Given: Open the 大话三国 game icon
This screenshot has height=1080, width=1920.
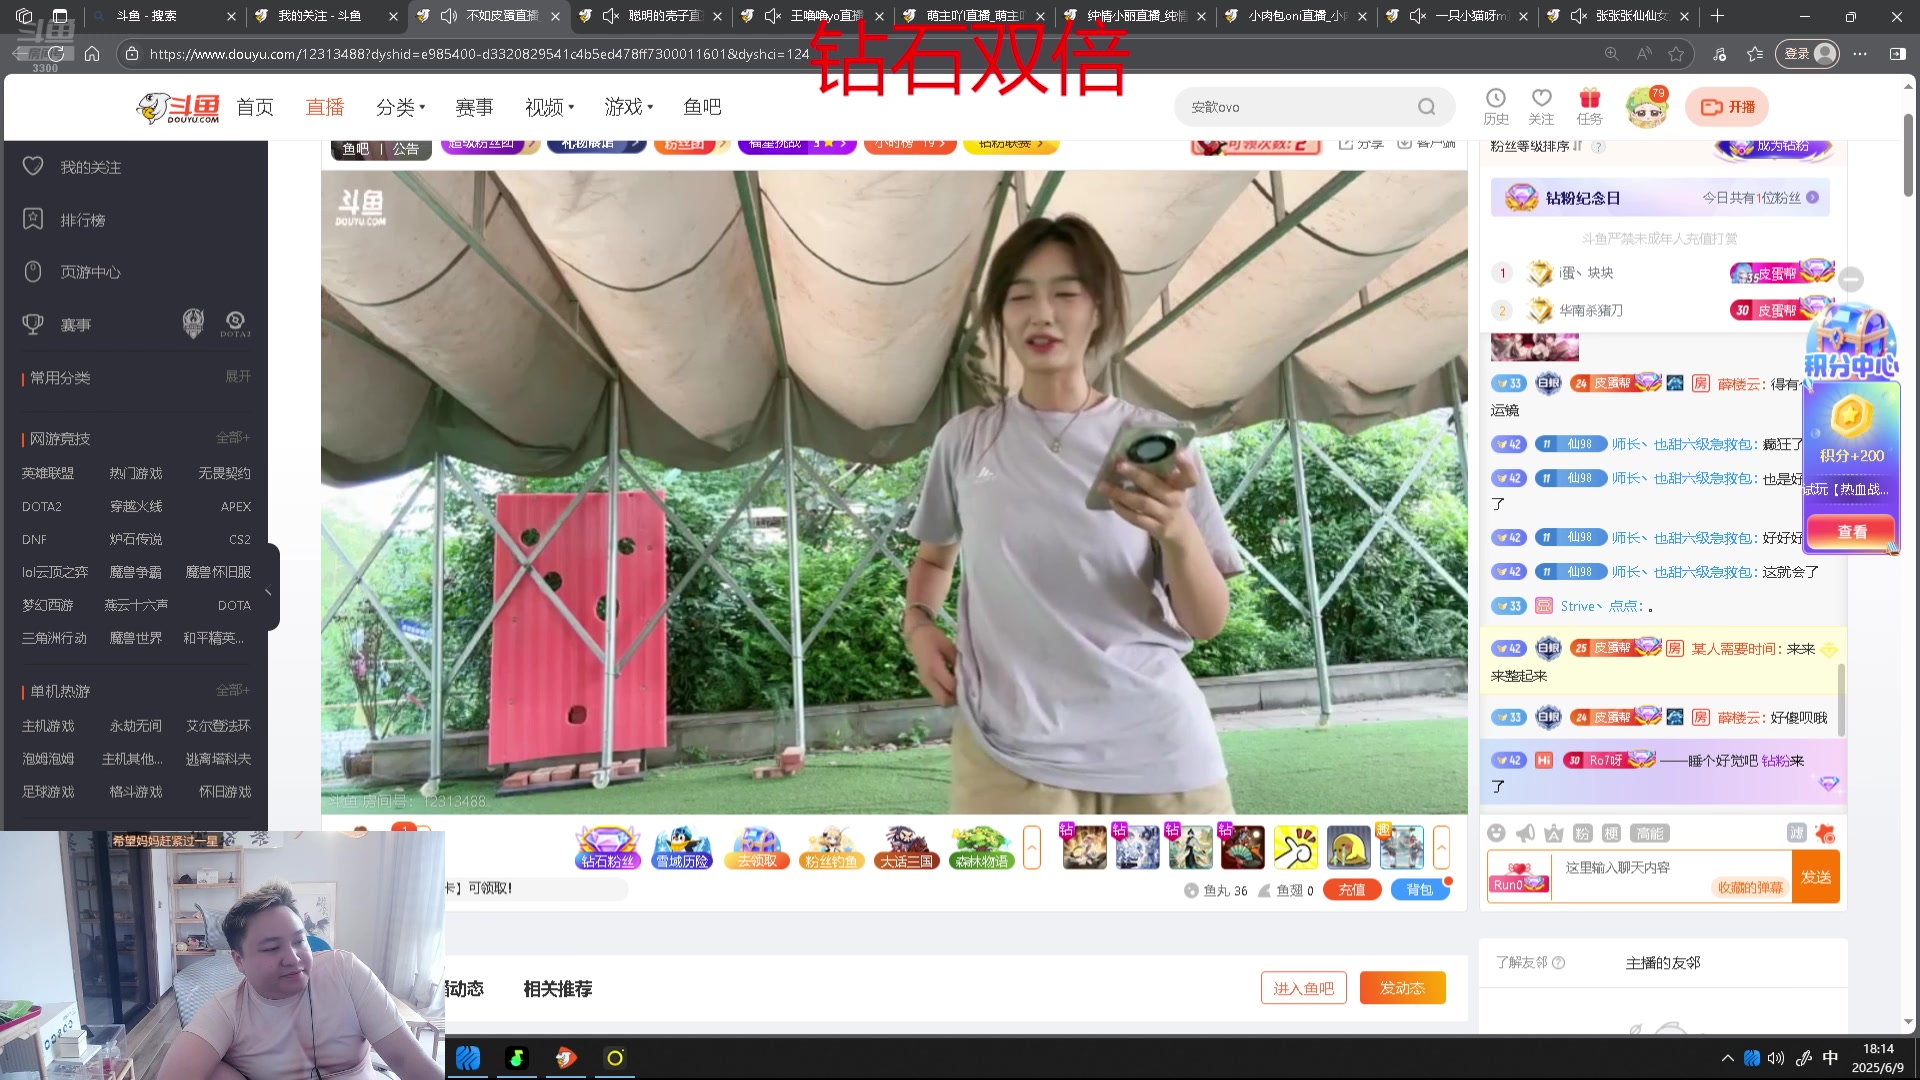Looking at the screenshot, I should tap(906, 847).
